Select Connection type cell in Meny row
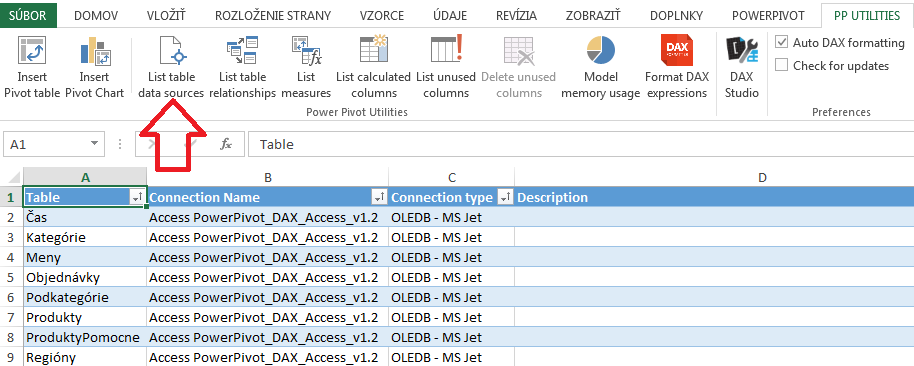Screen dimensions: 914x366 452,257
